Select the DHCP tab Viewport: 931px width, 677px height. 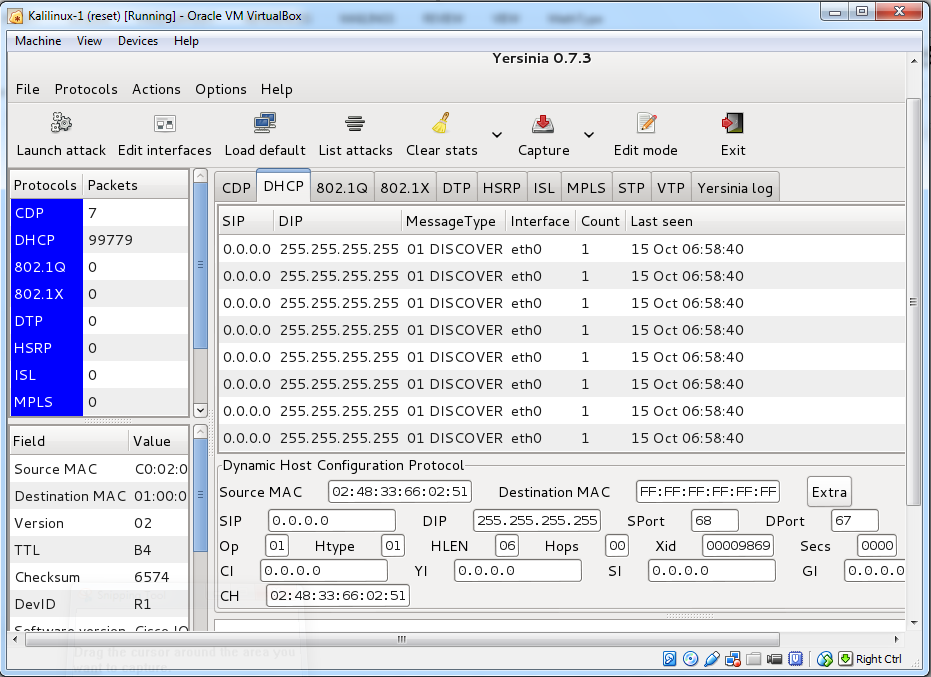[x=283, y=186]
